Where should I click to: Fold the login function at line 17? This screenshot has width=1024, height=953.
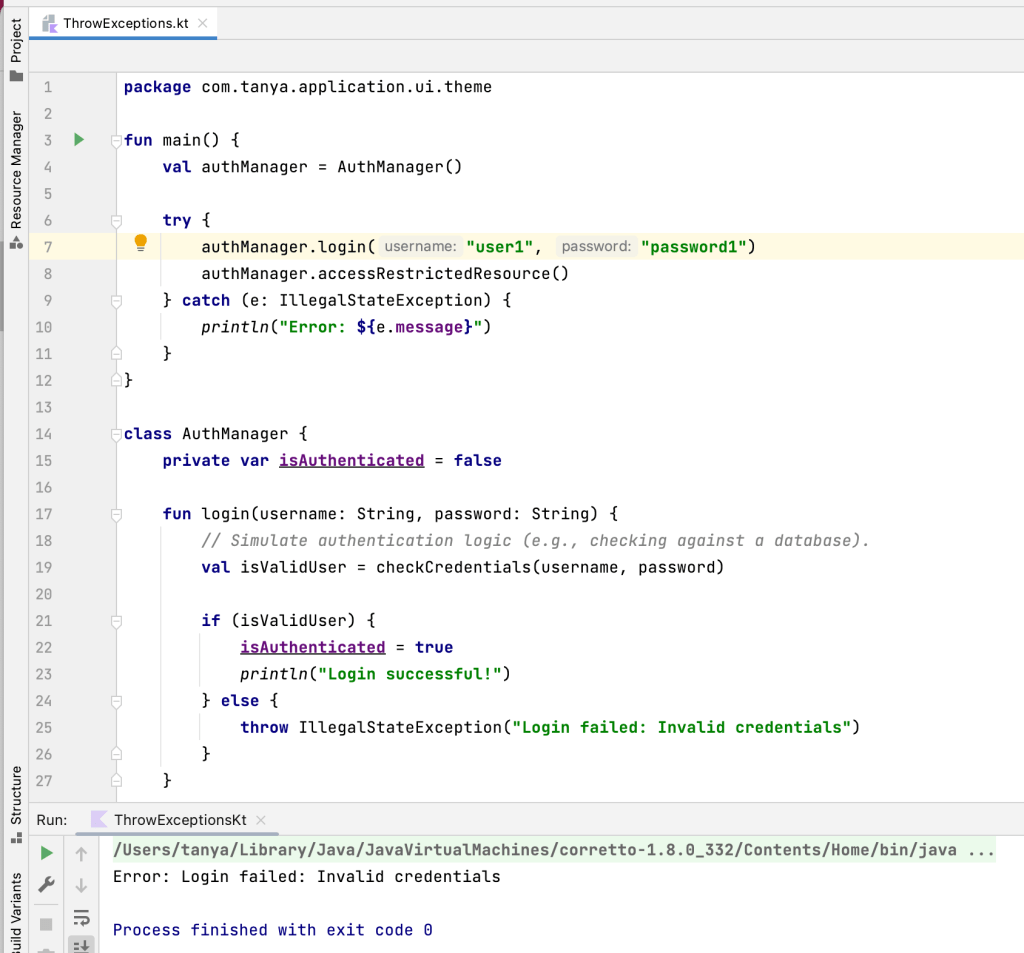point(117,514)
